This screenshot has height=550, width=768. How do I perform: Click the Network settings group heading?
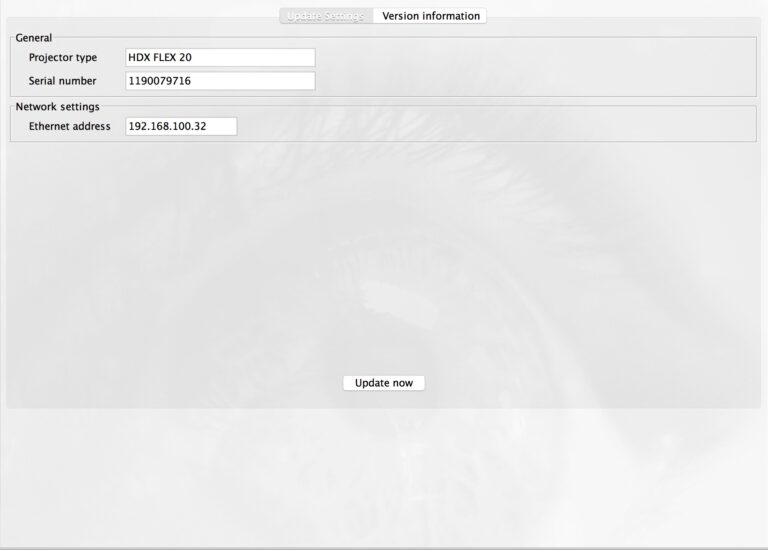tap(57, 107)
